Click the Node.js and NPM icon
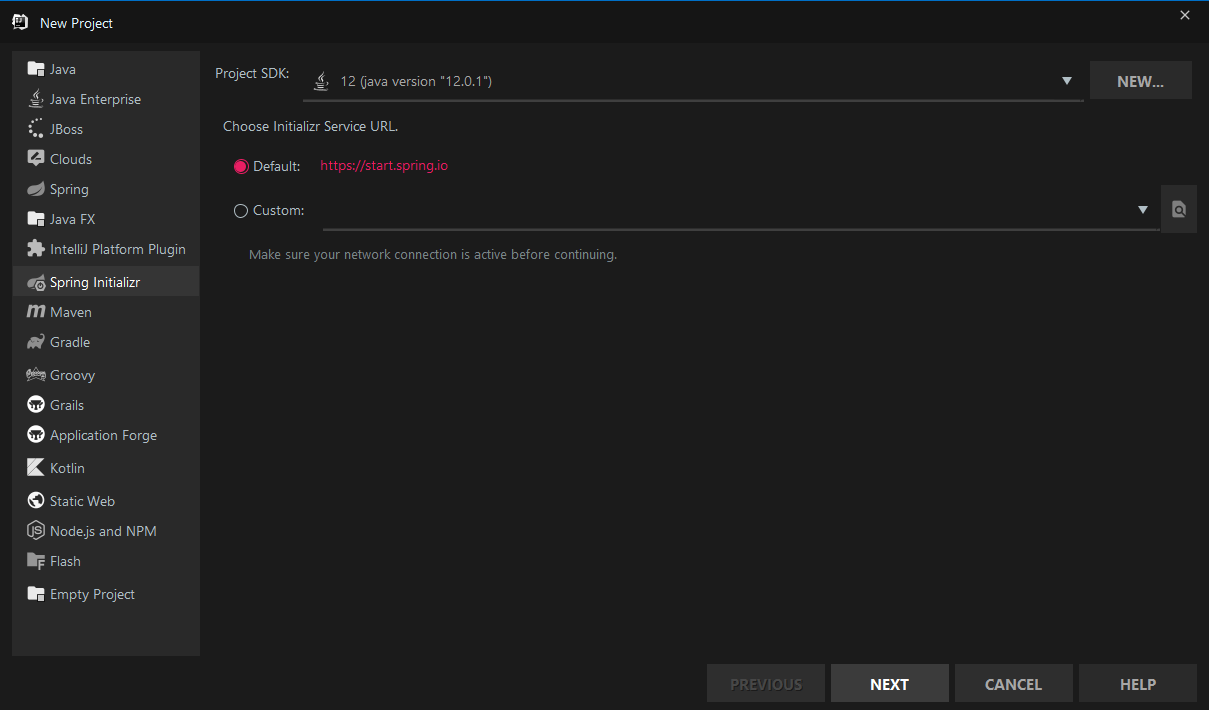The image size is (1209, 710). coord(36,531)
